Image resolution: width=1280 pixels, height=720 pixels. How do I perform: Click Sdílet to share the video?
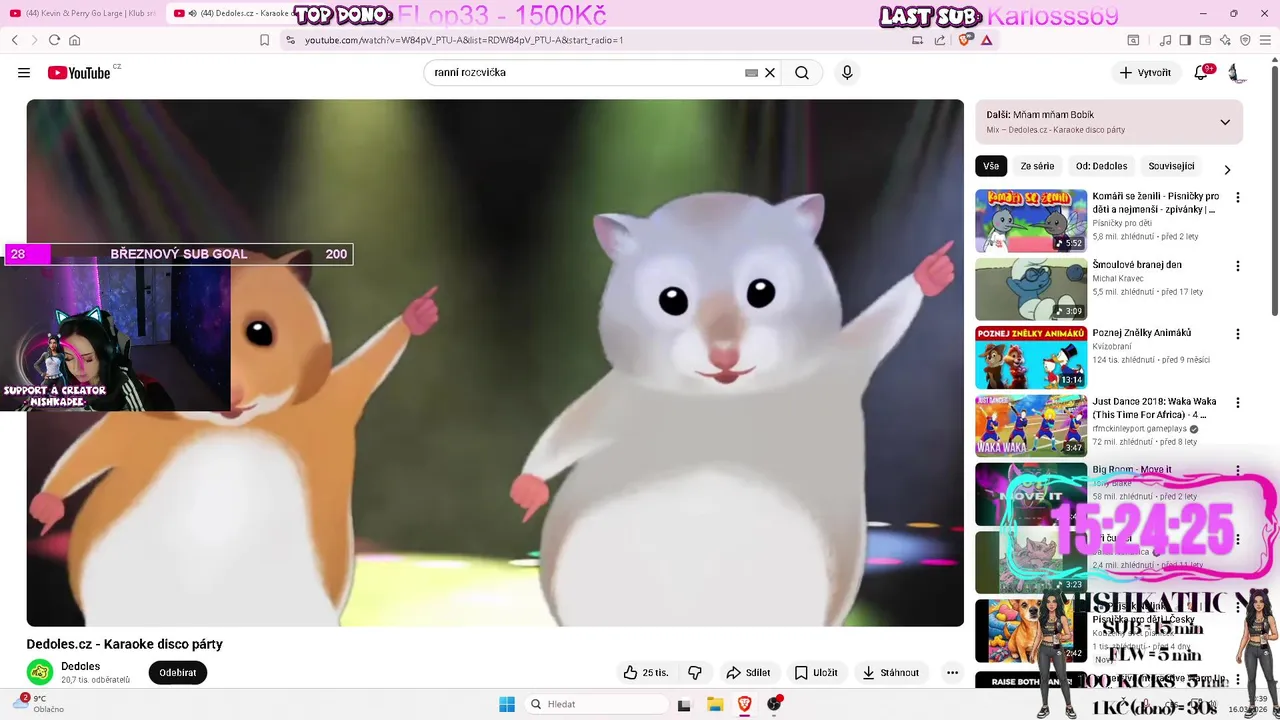[748, 673]
